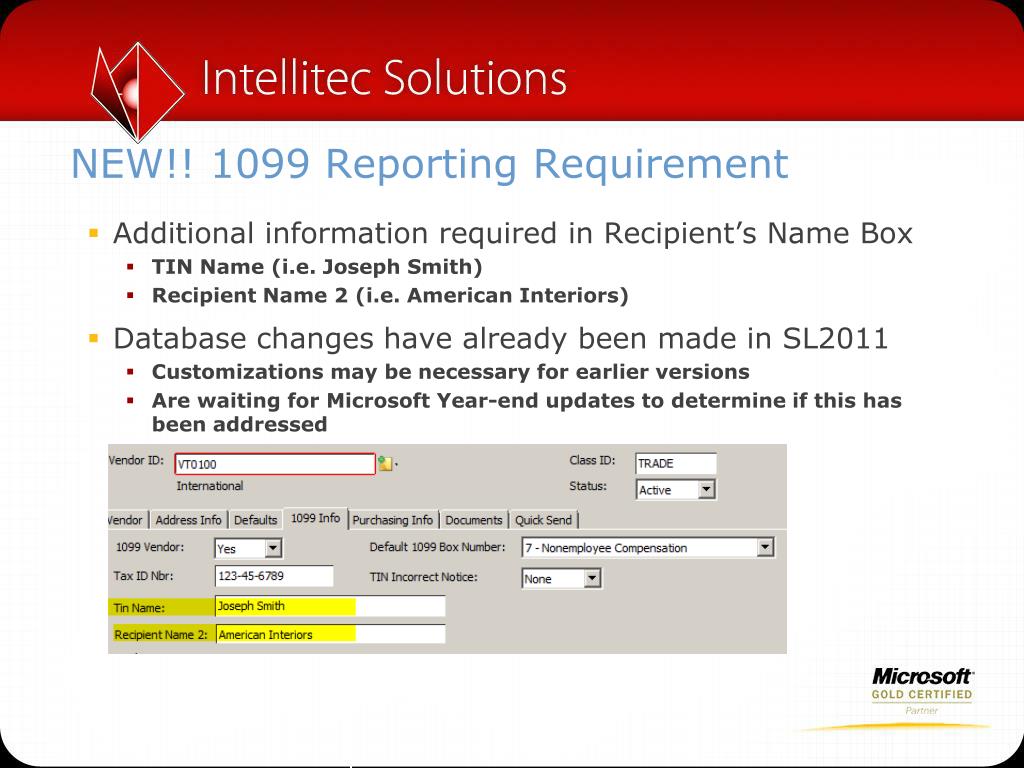The width and height of the screenshot is (1024, 768).
Task: Select the 1099 Info tab
Action: pos(315,518)
